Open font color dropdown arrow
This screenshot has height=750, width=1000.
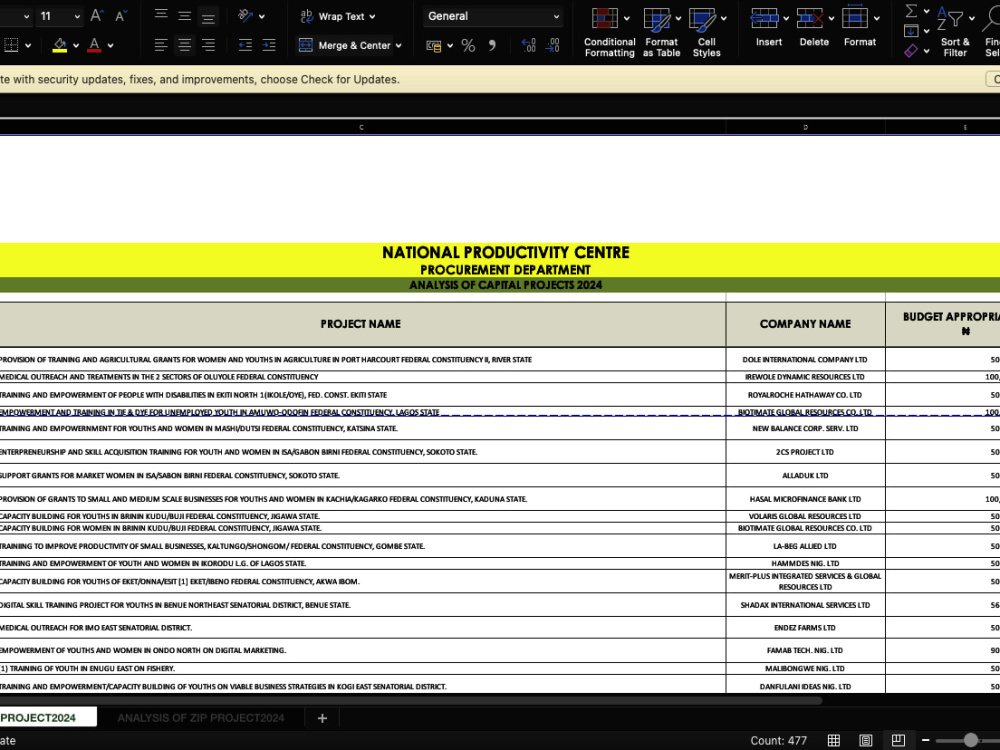[110, 45]
